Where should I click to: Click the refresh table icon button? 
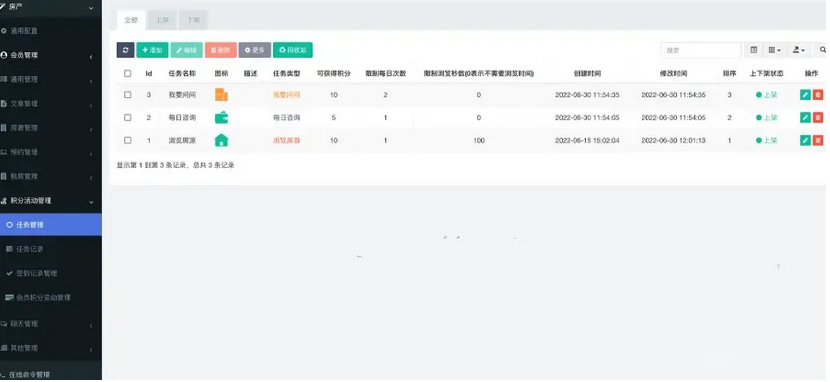click(125, 50)
